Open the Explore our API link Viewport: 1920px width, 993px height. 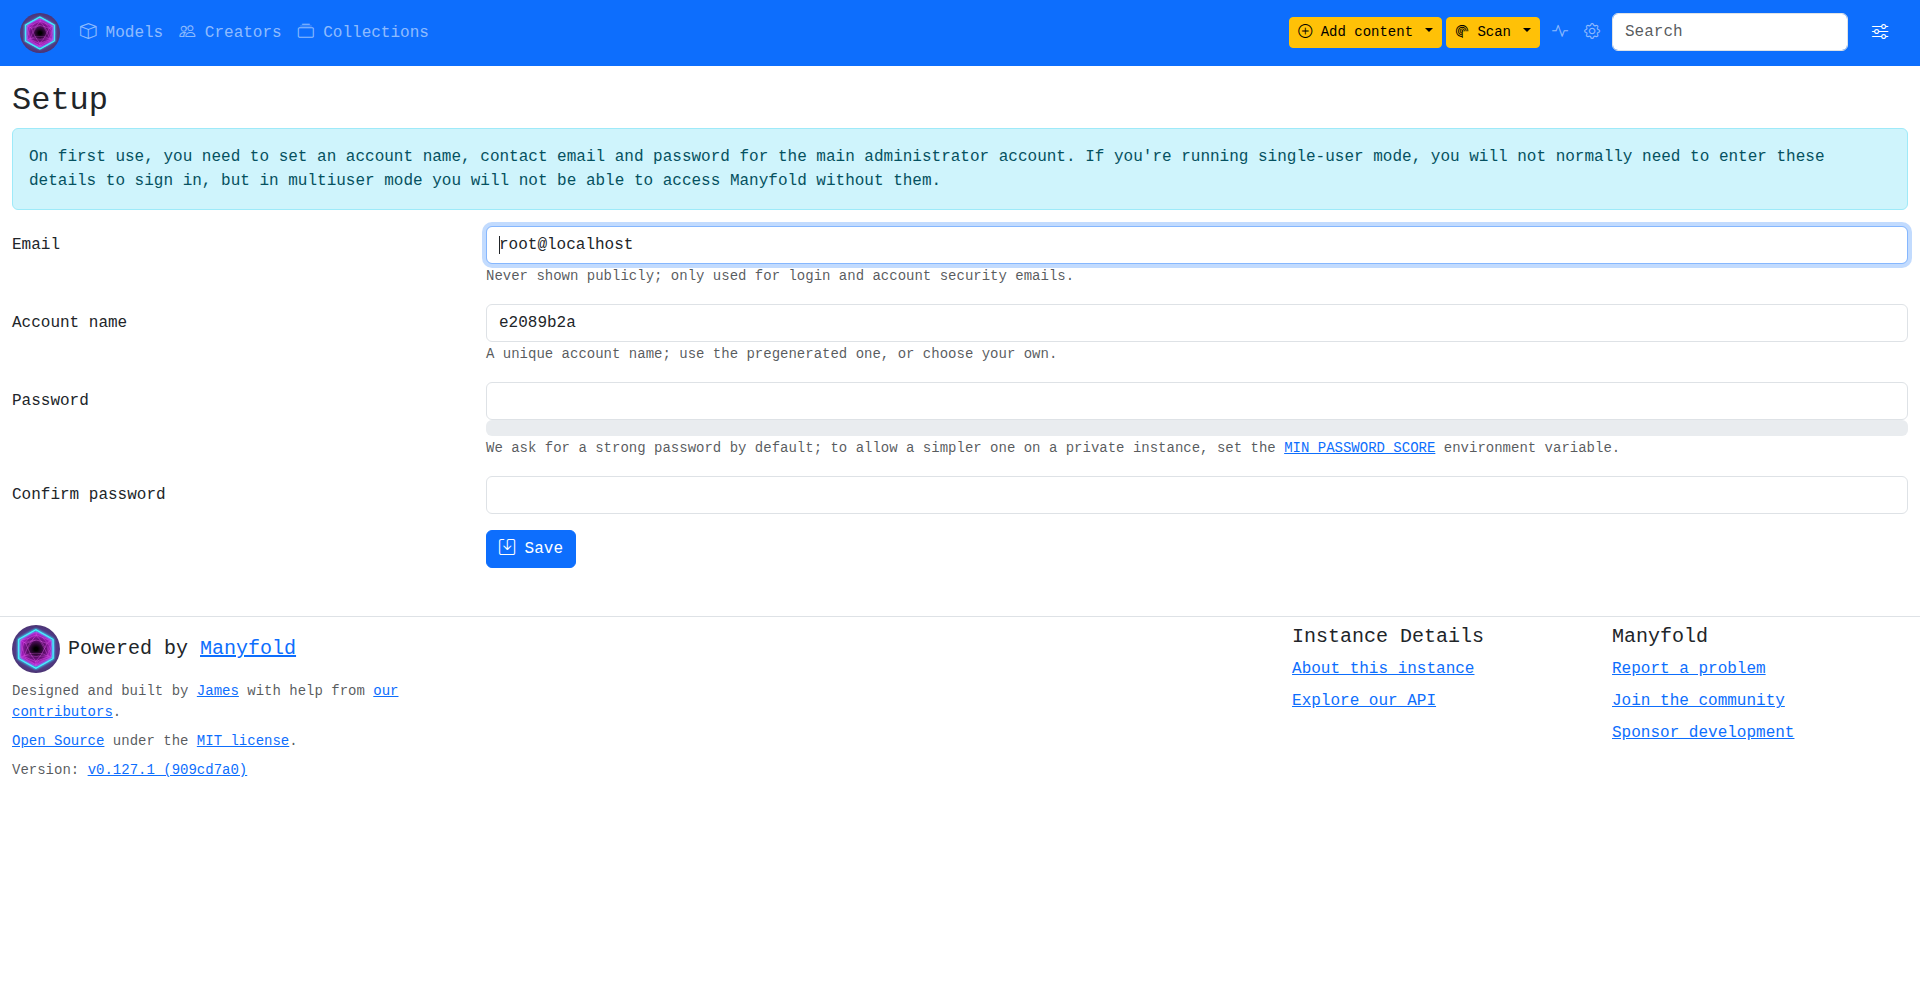(1363, 700)
